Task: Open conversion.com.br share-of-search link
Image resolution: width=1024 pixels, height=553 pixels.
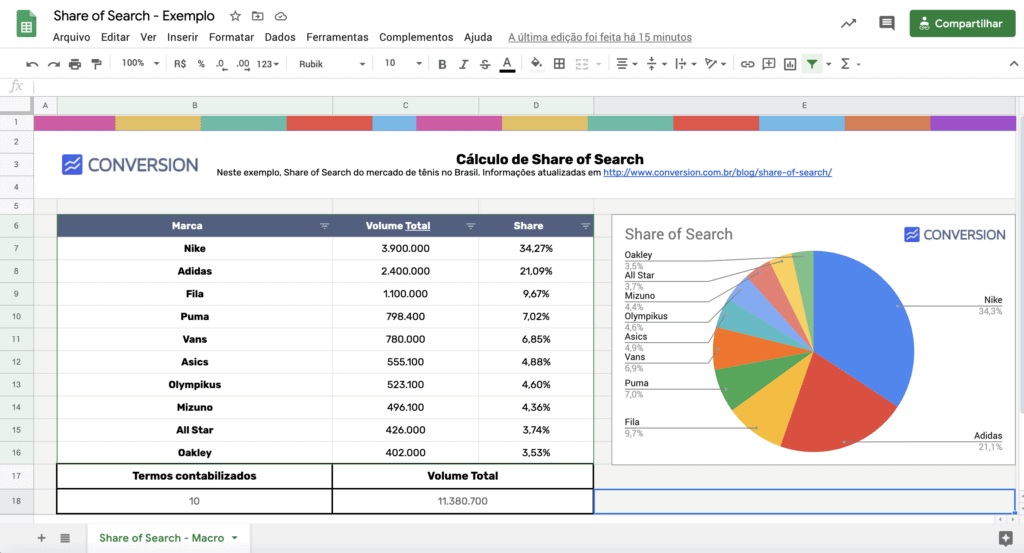Action: pyautogui.click(x=717, y=172)
